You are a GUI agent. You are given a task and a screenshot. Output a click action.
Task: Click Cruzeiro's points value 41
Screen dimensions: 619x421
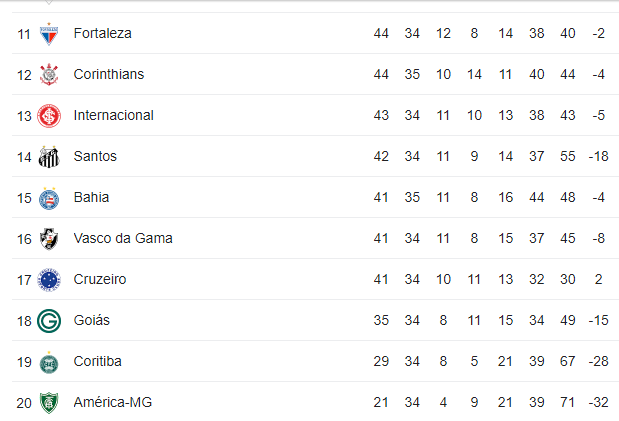coord(381,280)
